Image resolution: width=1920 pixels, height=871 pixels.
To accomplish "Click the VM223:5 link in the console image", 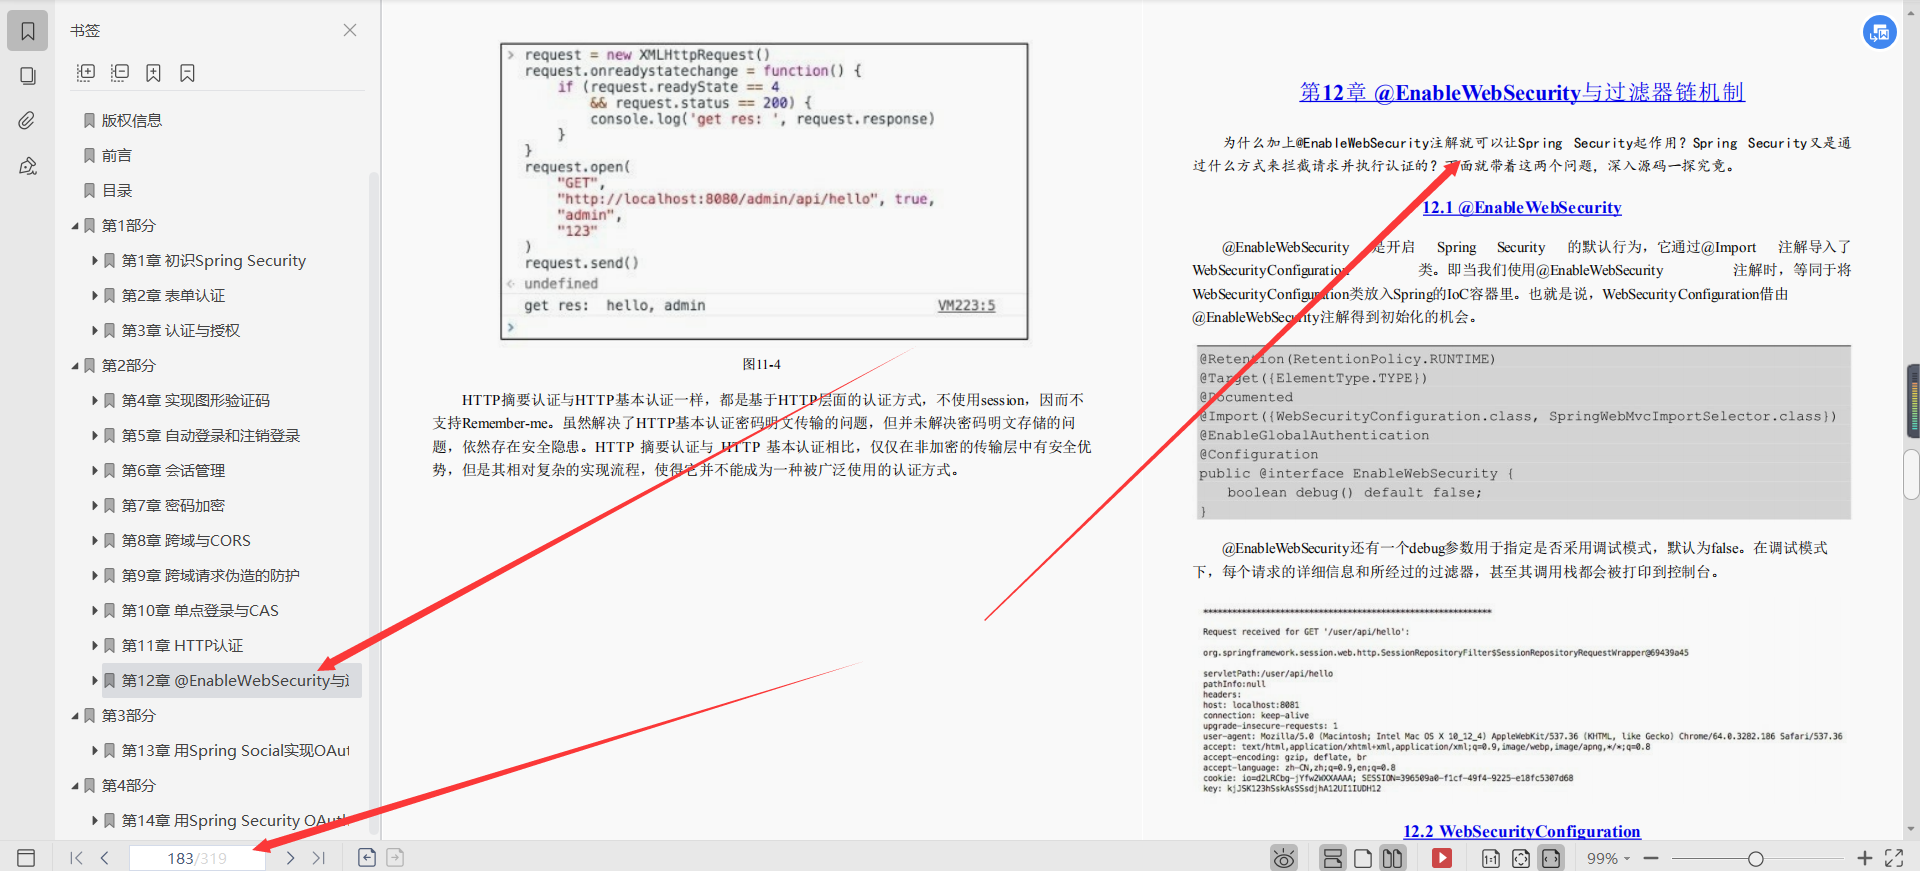I will point(966,305).
